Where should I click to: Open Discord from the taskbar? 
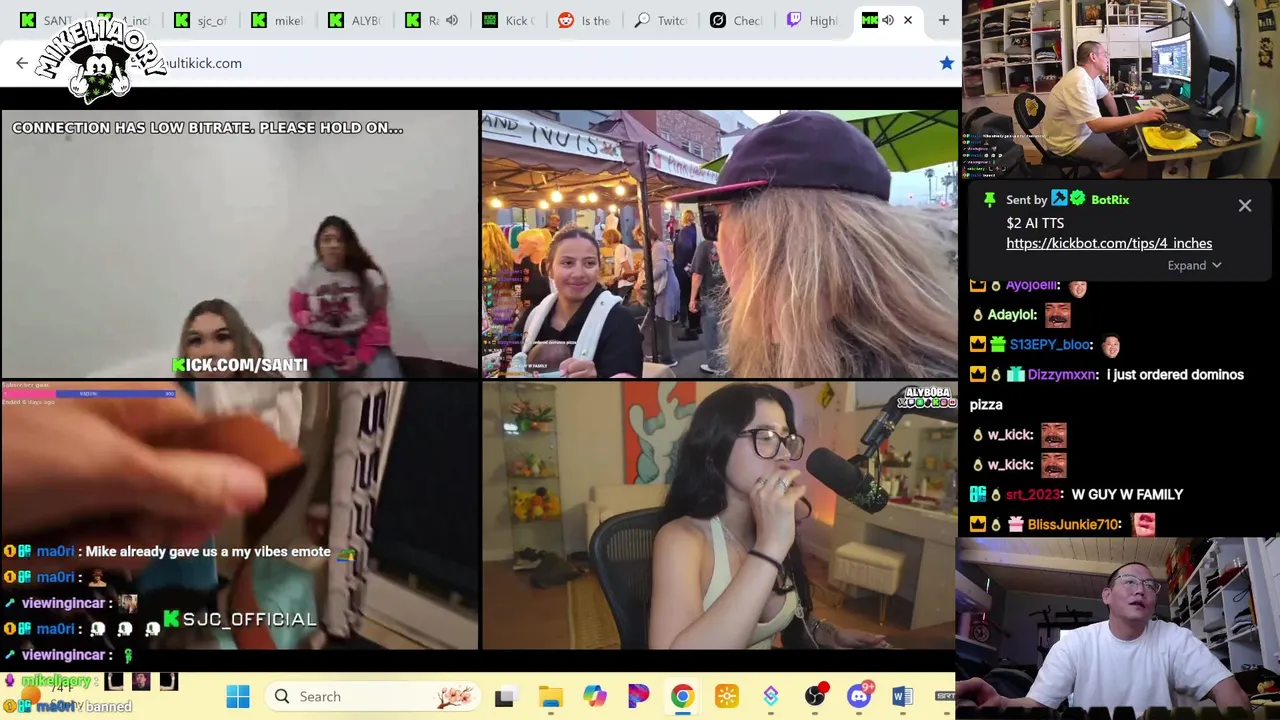point(859,697)
